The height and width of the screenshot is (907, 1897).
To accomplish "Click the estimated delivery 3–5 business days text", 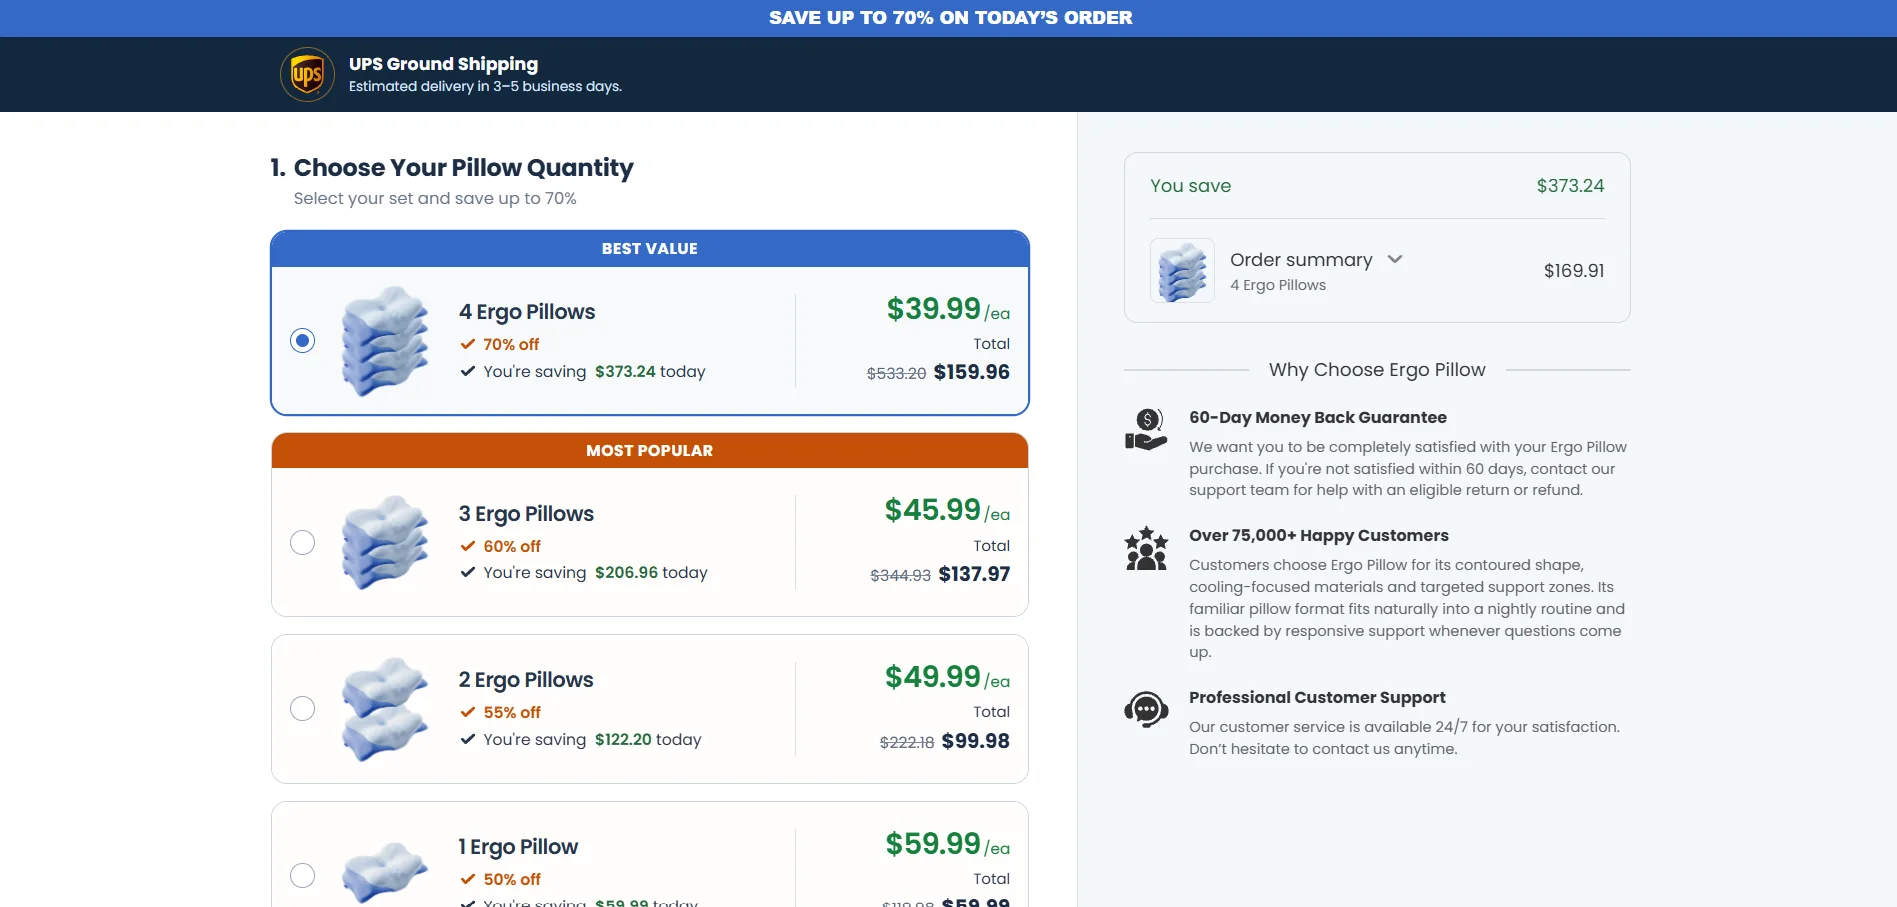I will click(x=485, y=87).
